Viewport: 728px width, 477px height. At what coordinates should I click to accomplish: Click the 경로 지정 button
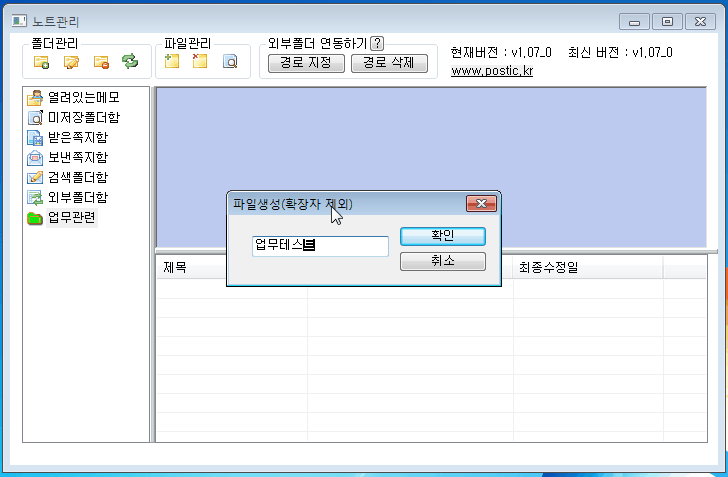click(306, 63)
